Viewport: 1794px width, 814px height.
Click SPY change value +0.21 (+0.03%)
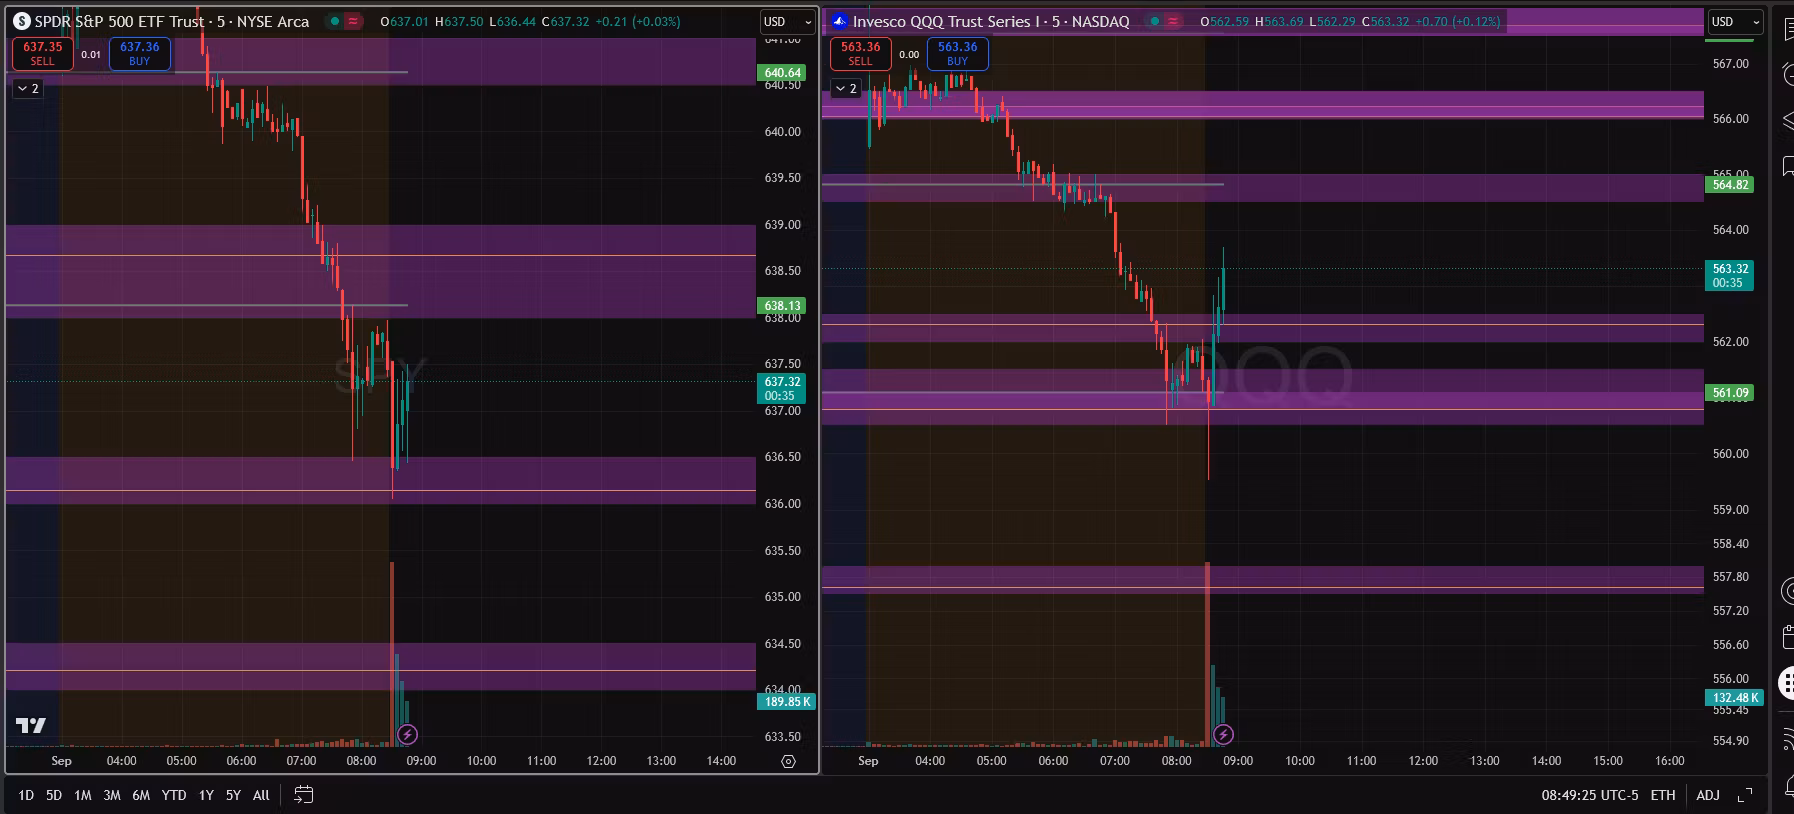(638, 21)
